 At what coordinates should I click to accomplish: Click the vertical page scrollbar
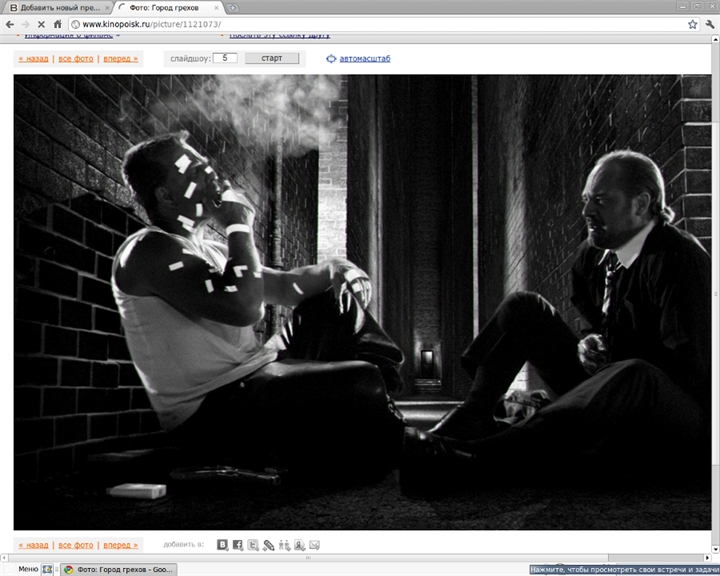[x=715, y=294]
